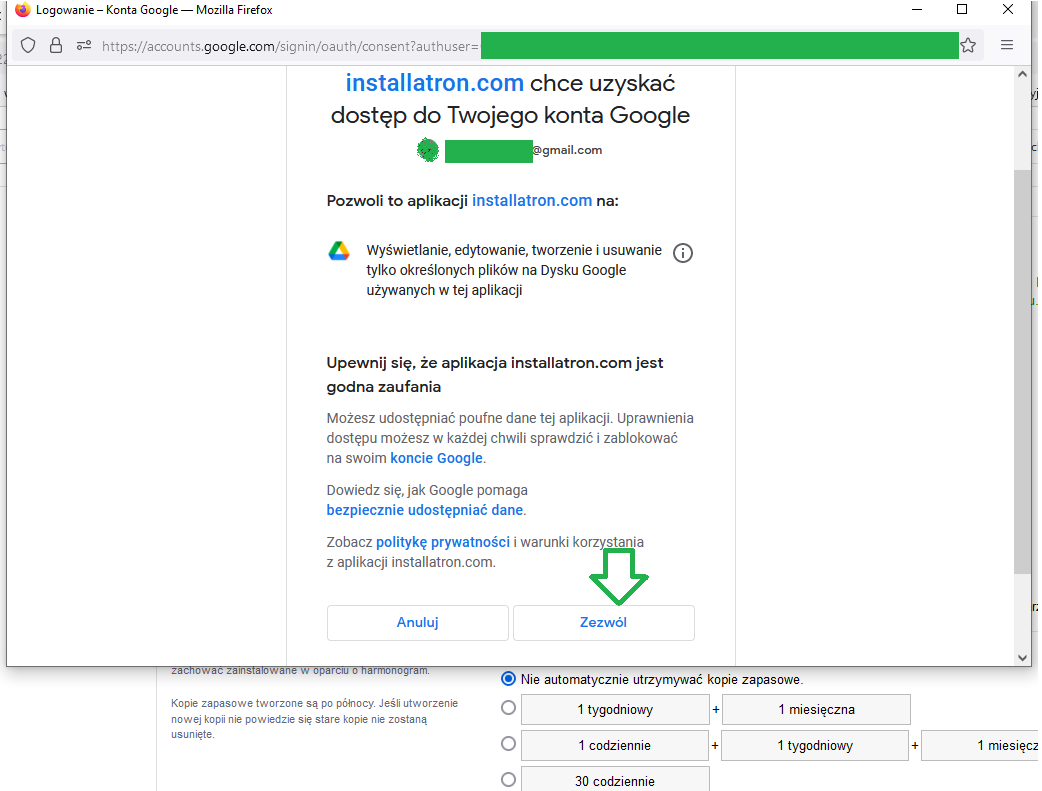This screenshot has height=791, width=1042.
Task: Click the info icon next to the Drive permission
Action: [x=683, y=253]
